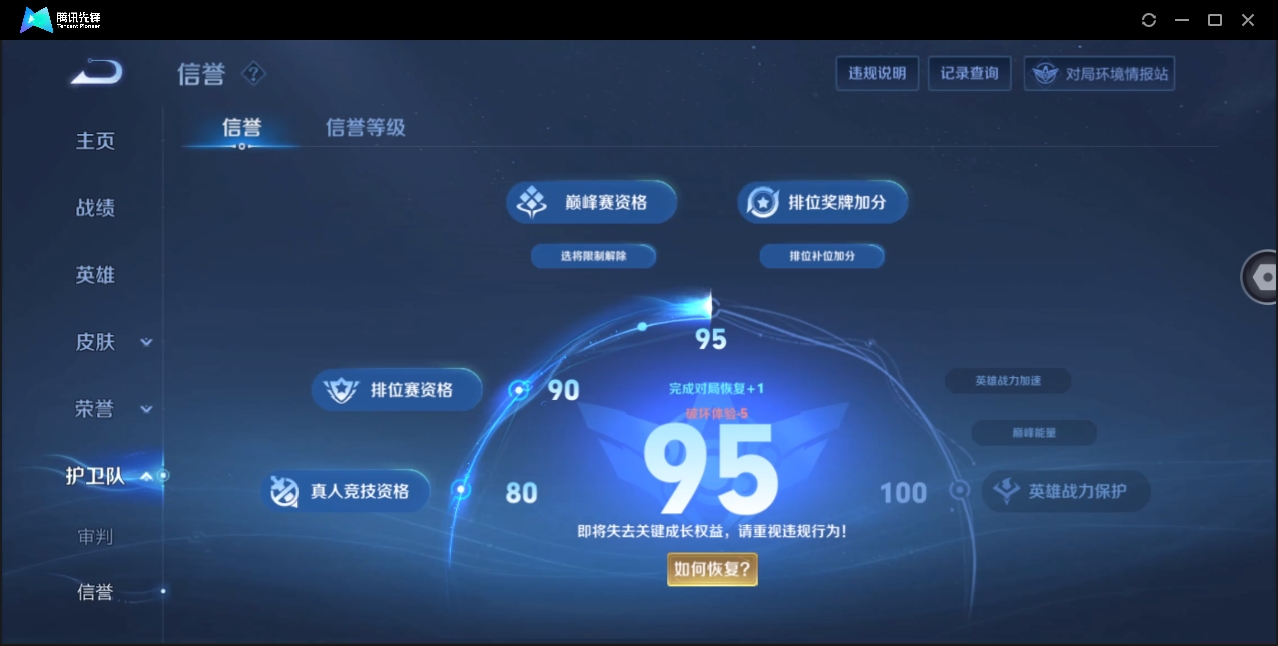The width and height of the screenshot is (1278, 646).
Task: Click the Tencent Pioneer logo icon
Action: click(37, 20)
